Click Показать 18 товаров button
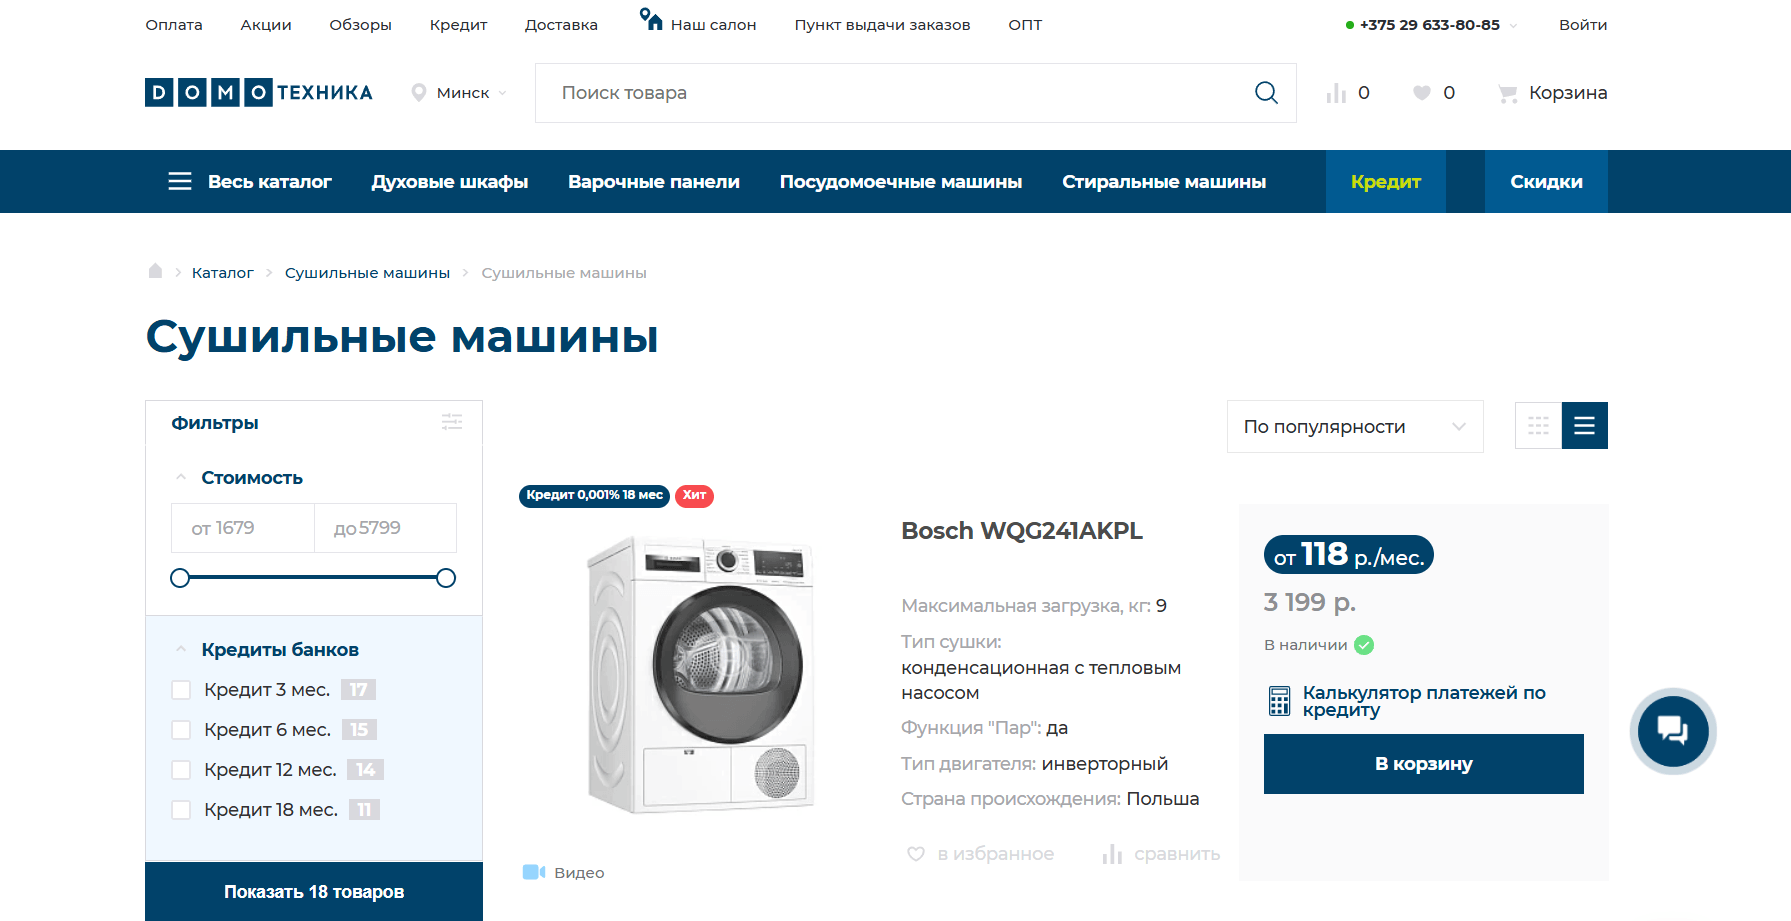The width and height of the screenshot is (1791, 921). point(314,892)
